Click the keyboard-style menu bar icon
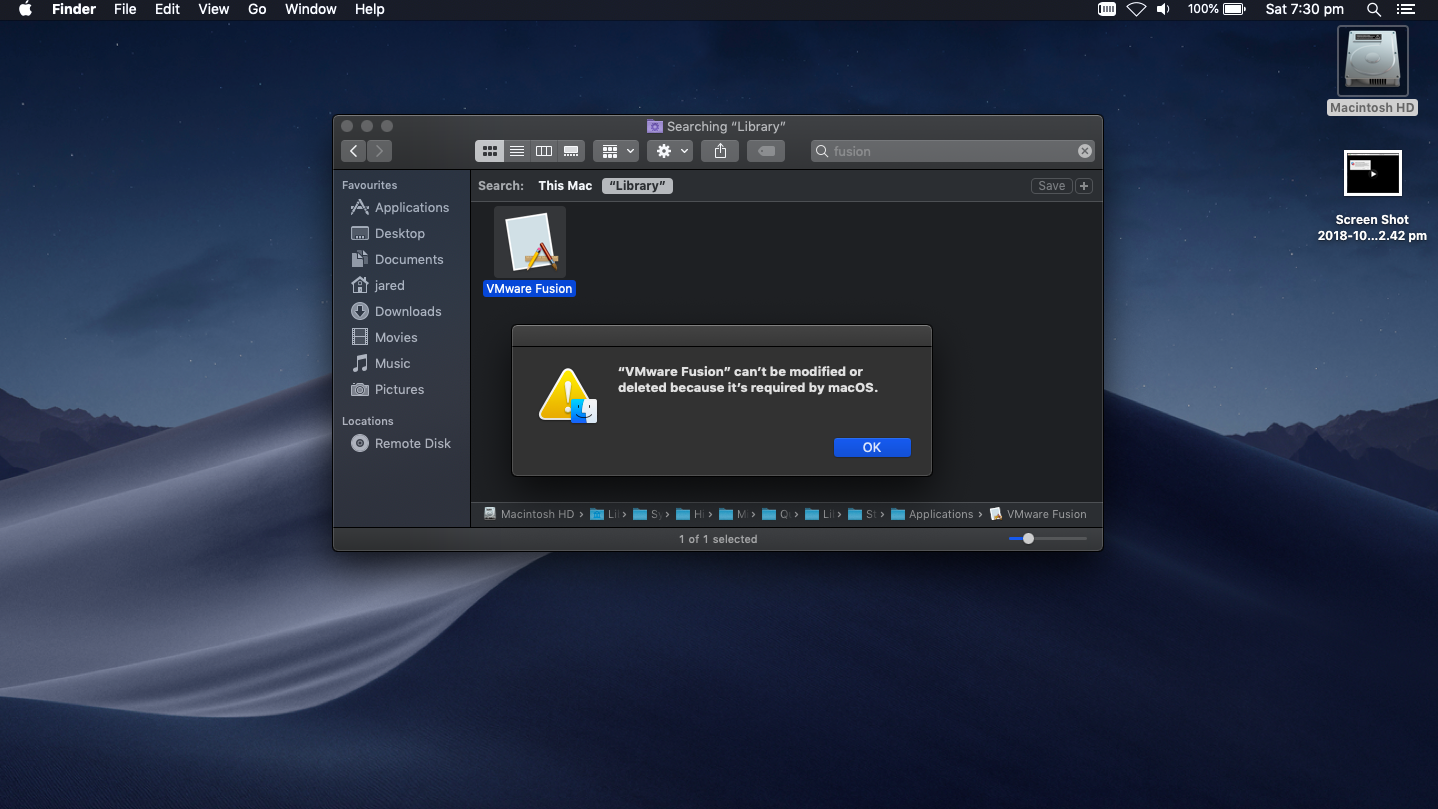 [x=1107, y=9]
